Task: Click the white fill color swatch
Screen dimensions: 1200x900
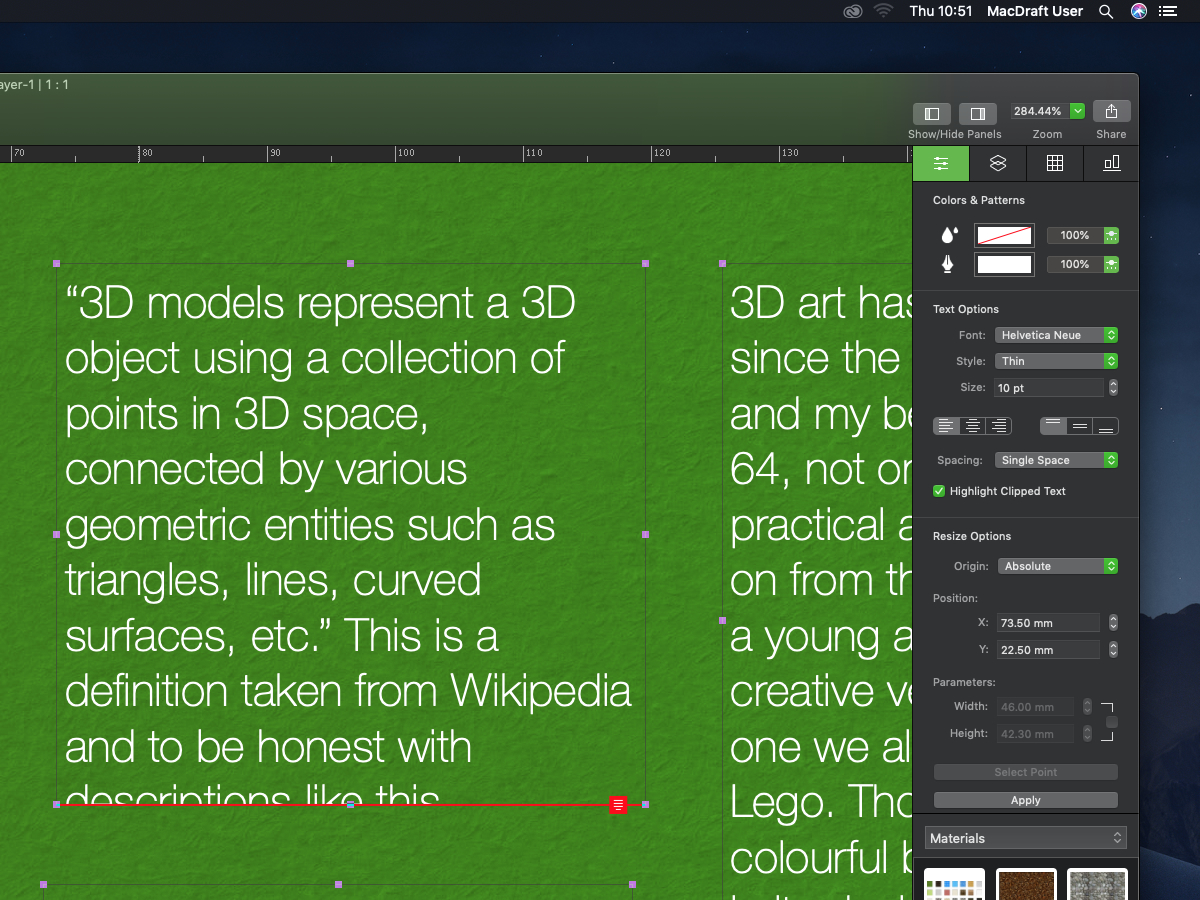Action: coord(1004,264)
